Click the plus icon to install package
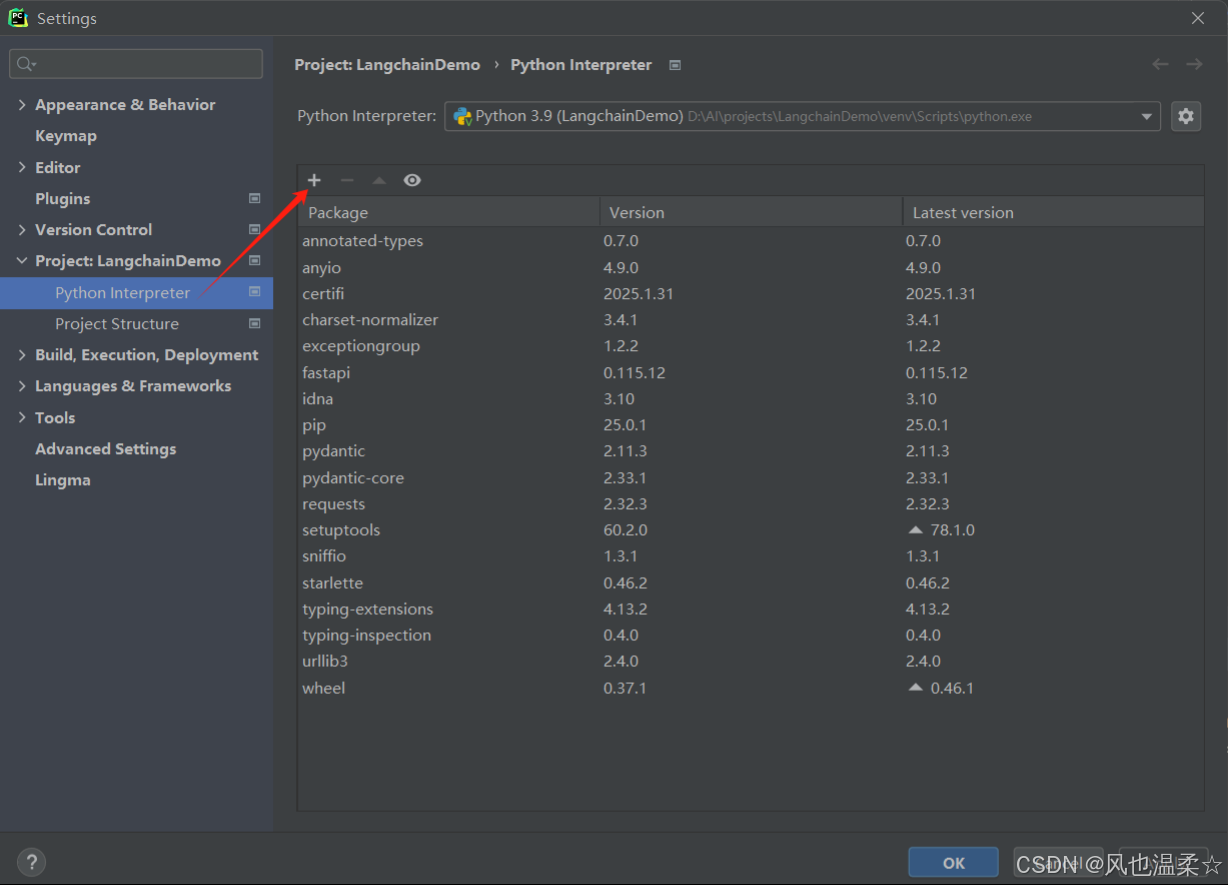The height and width of the screenshot is (885, 1228). pyautogui.click(x=314, y=180)
